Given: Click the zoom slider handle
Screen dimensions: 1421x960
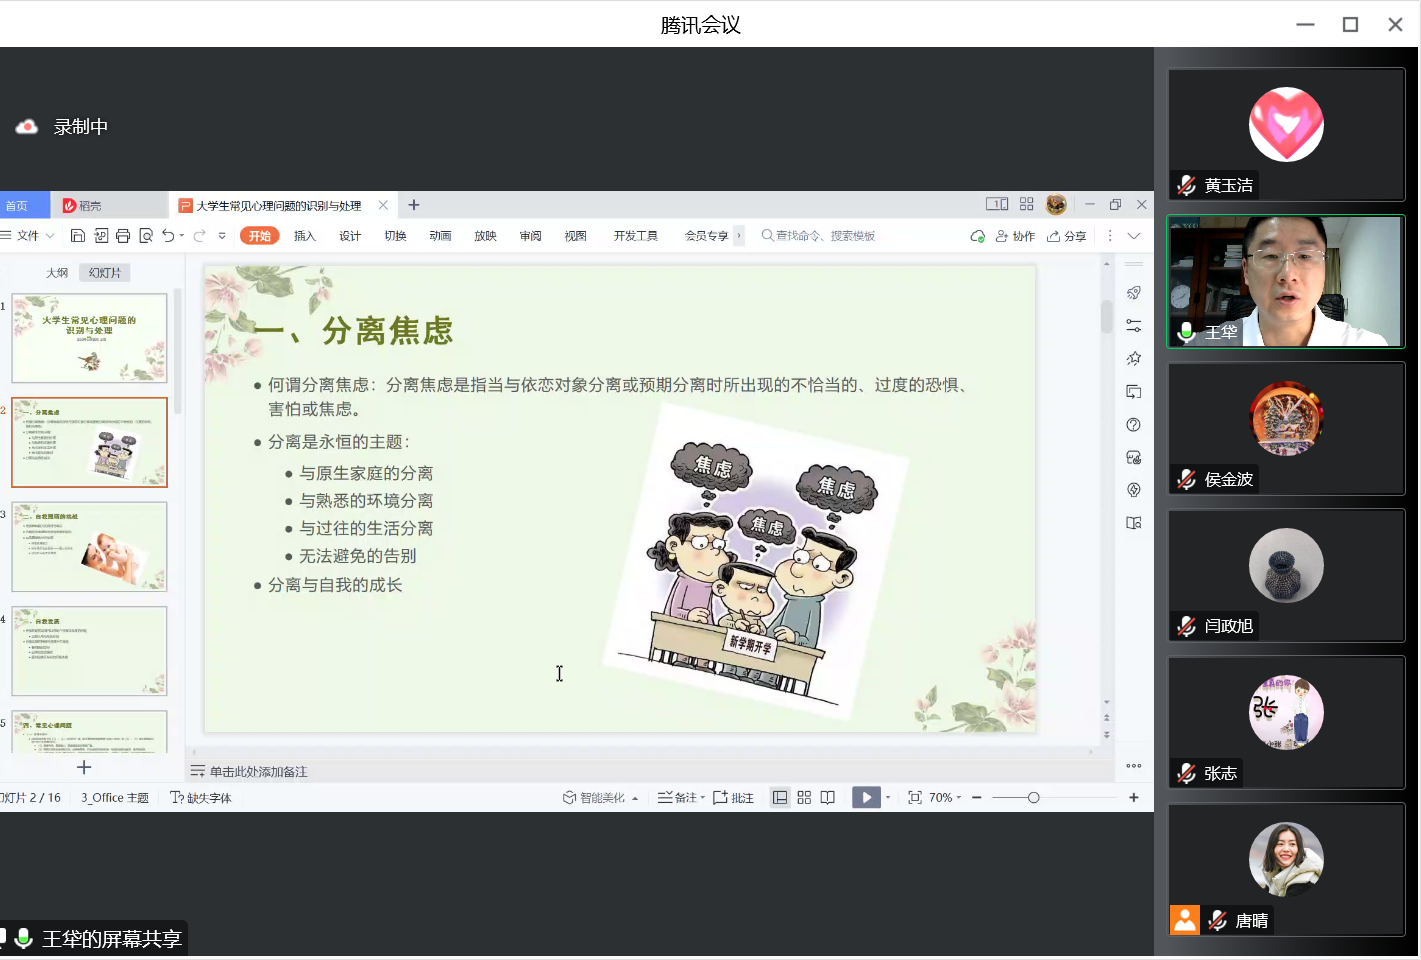Looking at the screenshot, I should [1034, 797].
